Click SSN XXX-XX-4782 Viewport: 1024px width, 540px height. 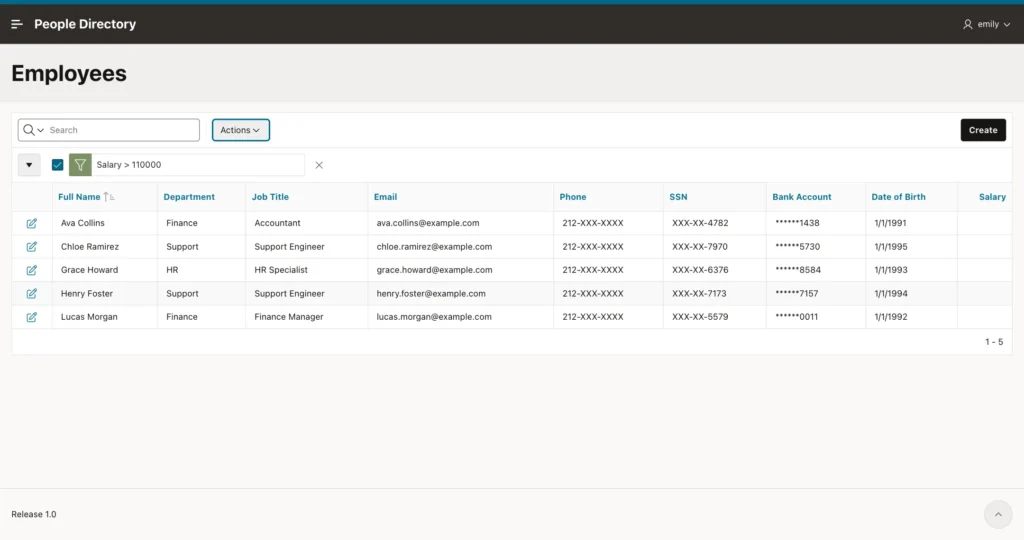(700, 223)
